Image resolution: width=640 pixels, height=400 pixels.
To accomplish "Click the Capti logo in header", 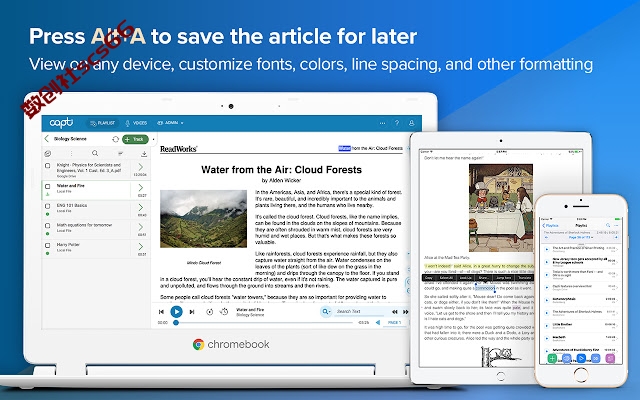I will click(x=61, y=122).
